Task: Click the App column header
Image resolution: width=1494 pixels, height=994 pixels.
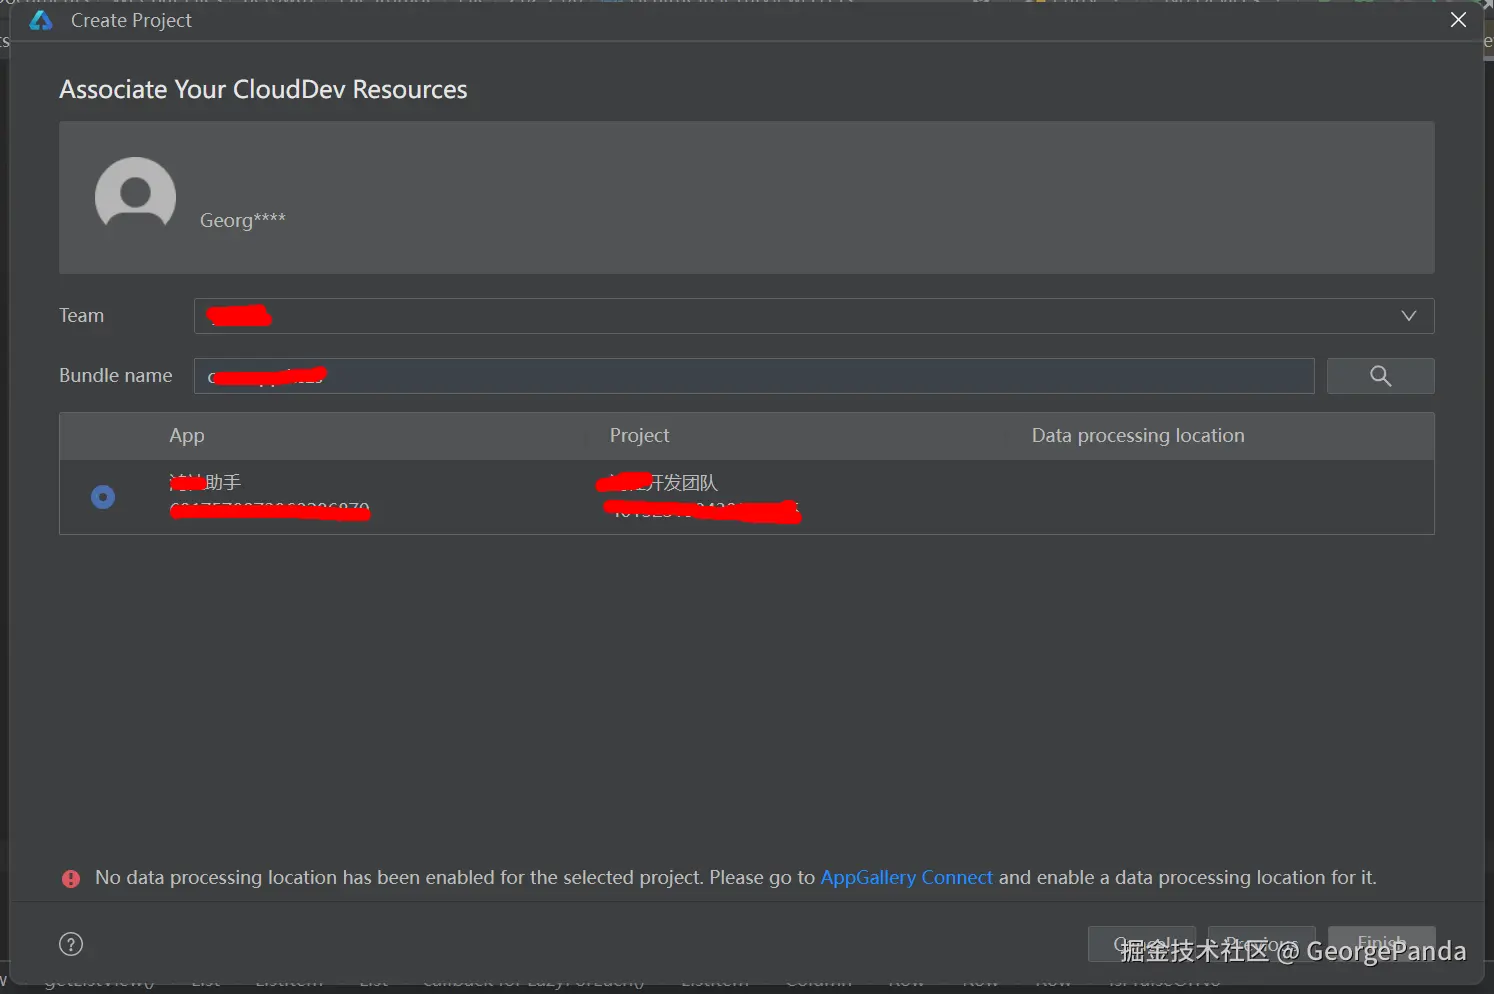Action: (x=187, y=435)
